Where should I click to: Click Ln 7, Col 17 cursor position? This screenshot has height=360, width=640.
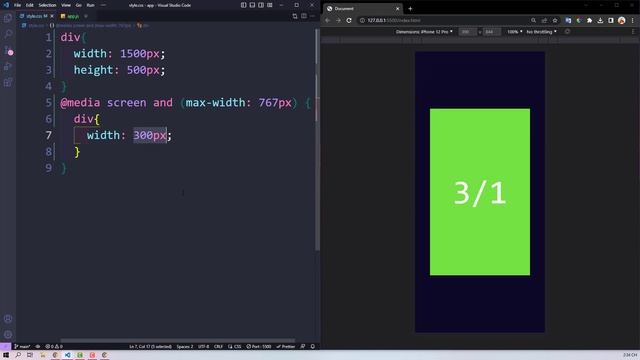(150, 347)
